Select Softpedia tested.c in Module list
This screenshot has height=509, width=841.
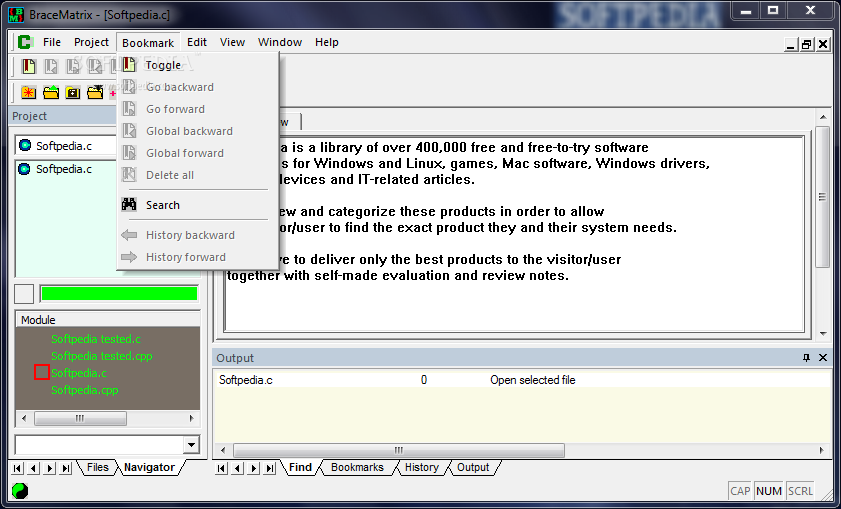96,339
